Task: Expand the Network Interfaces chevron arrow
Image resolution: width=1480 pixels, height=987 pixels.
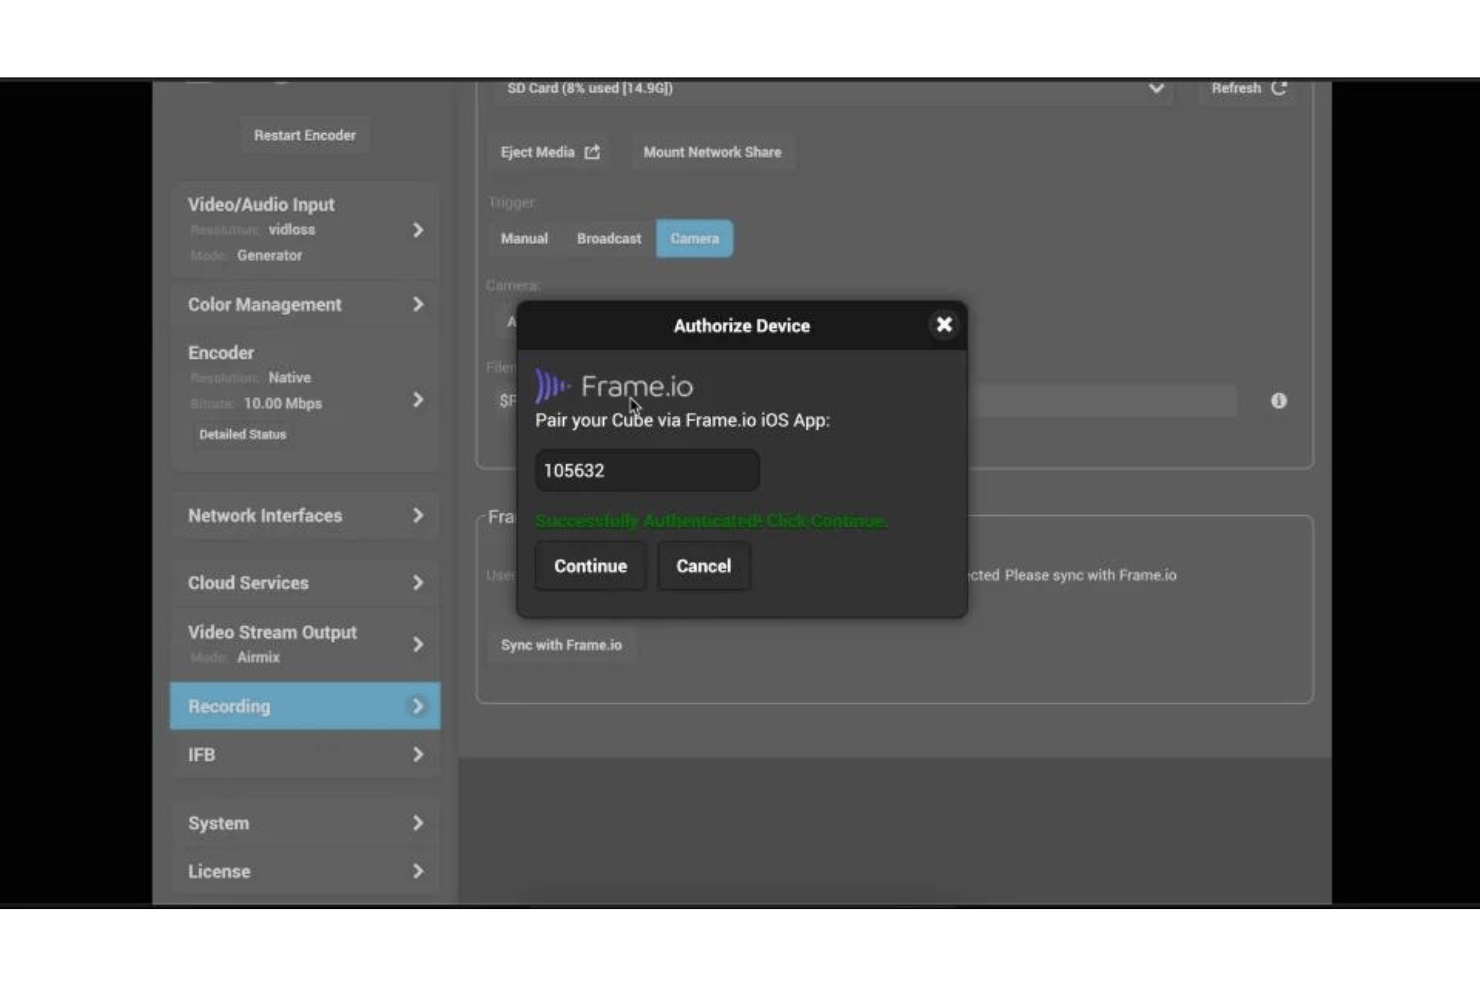Action: point(418,515)
